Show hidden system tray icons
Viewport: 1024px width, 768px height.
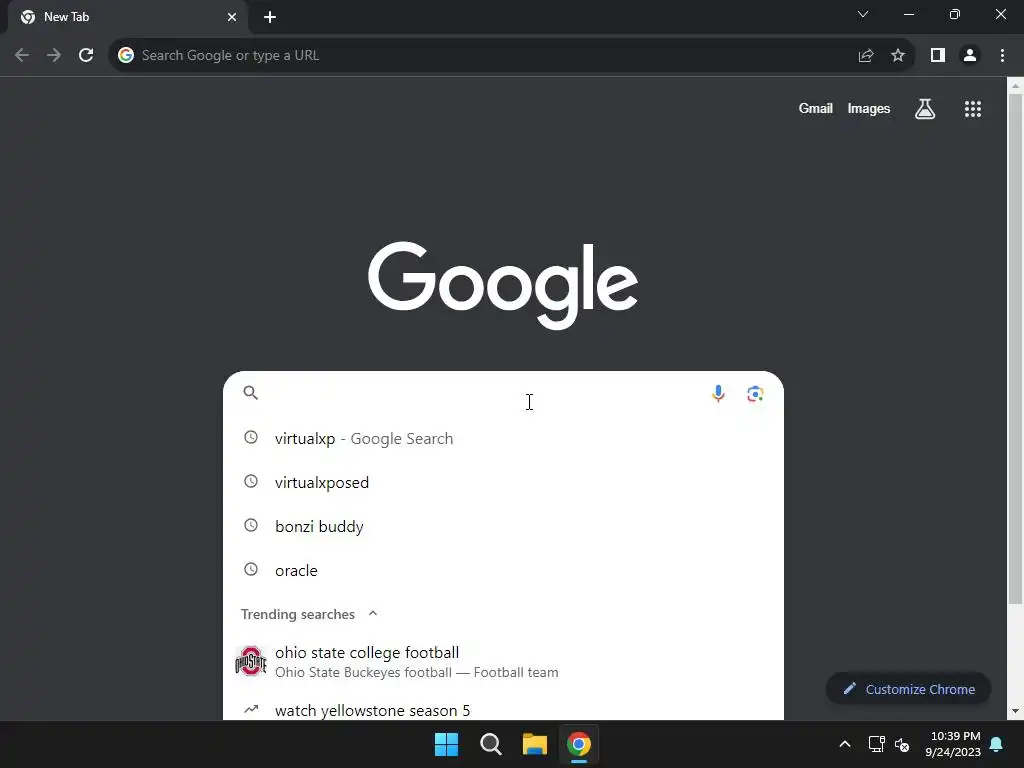pos(844,744)
